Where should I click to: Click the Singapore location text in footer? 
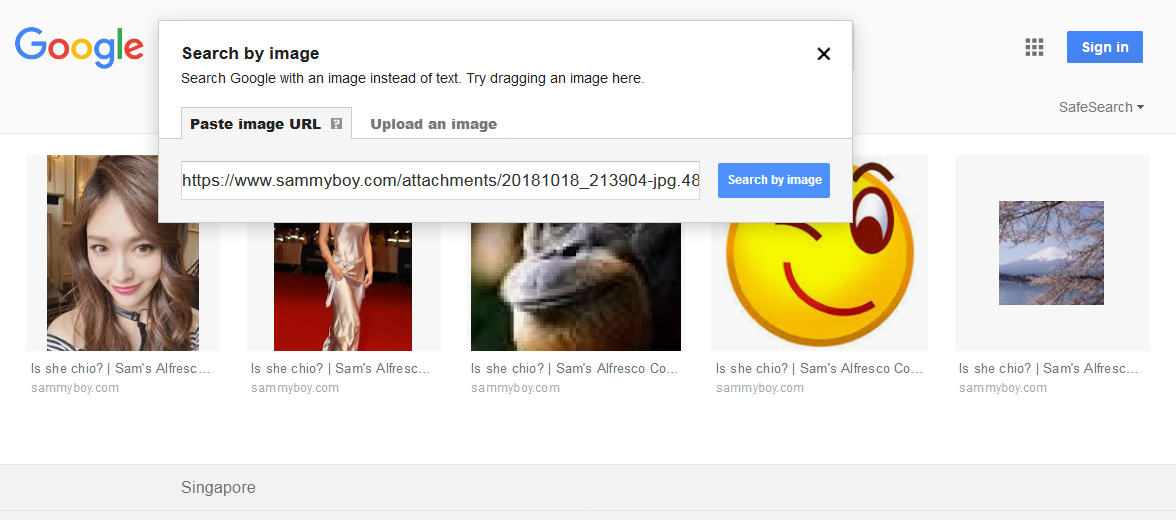click(218, 488)
